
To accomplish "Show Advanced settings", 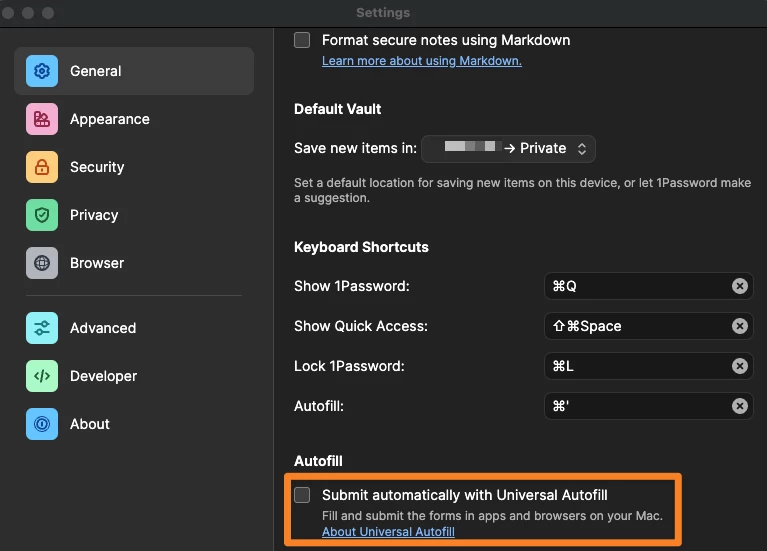I will [x=134, y=328].
